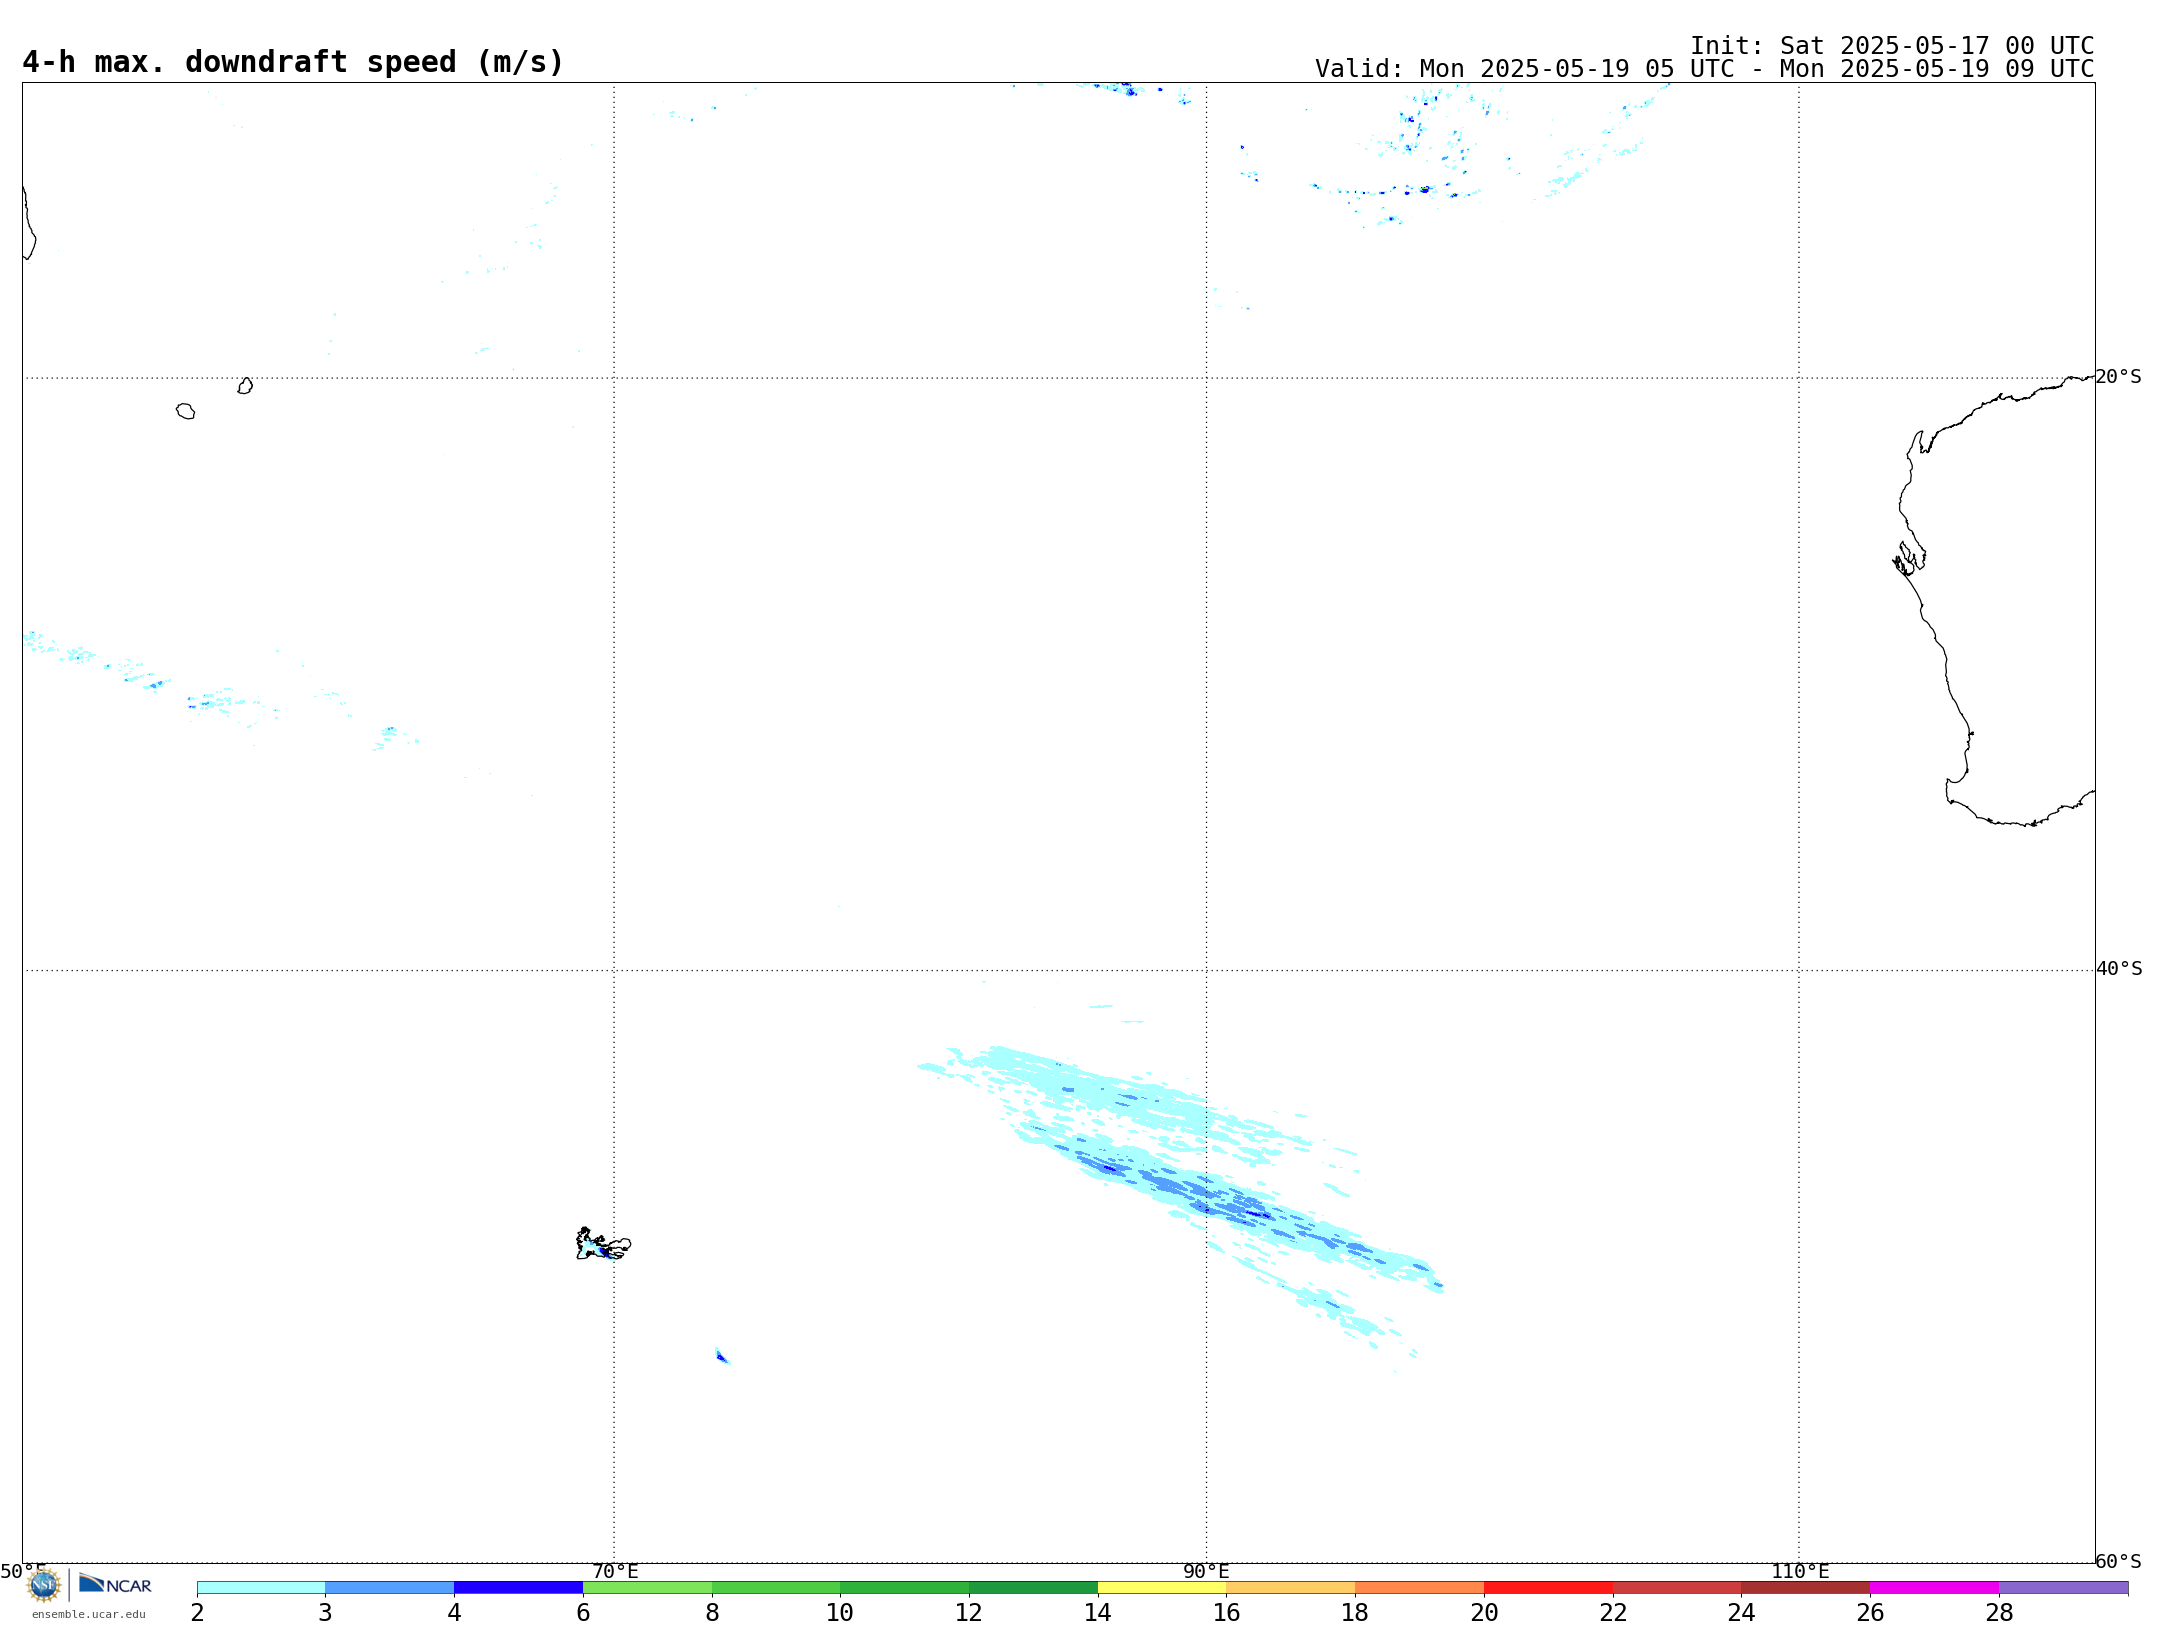This screenshot has width=2160, height=1626.
Task: Click colorbar tick label '16'
Action: 1227,1613
